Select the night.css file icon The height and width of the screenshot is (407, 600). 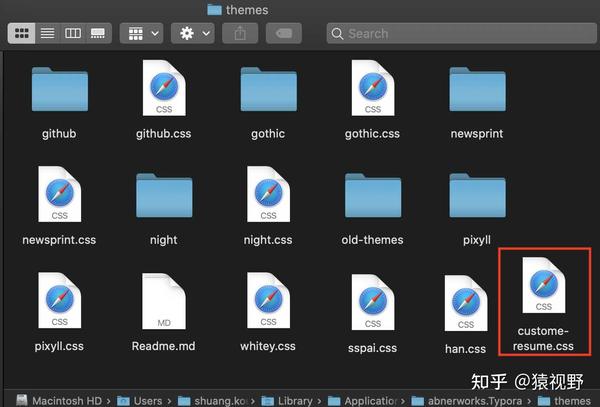click(269, 194)
